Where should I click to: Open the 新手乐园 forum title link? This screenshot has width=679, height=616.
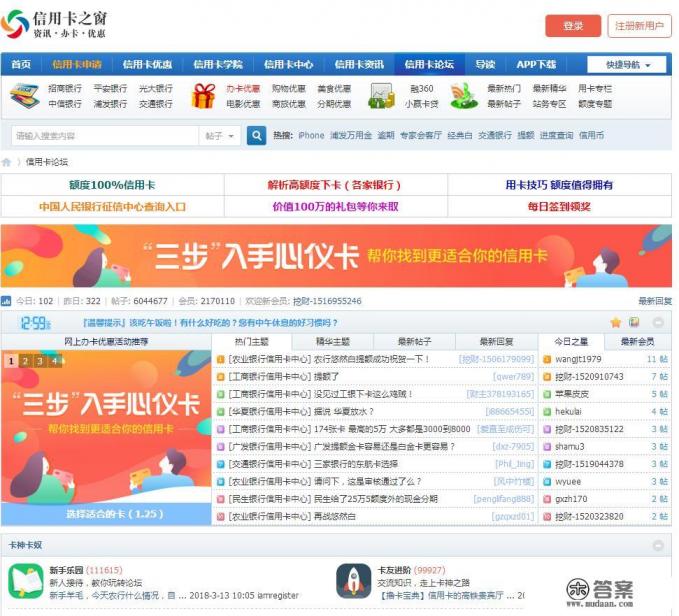pyautogui.click(x=66, y=570)
